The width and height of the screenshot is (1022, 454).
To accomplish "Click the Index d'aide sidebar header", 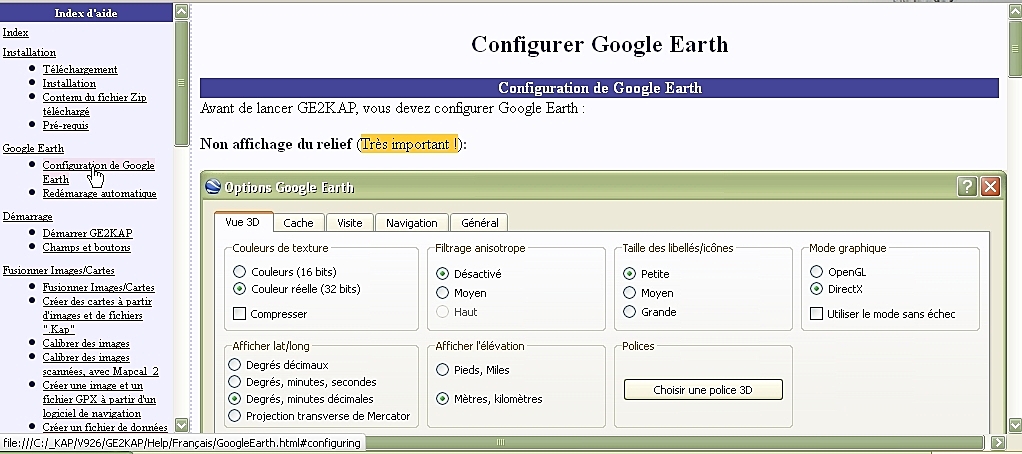I will click(x=86, y=12).
